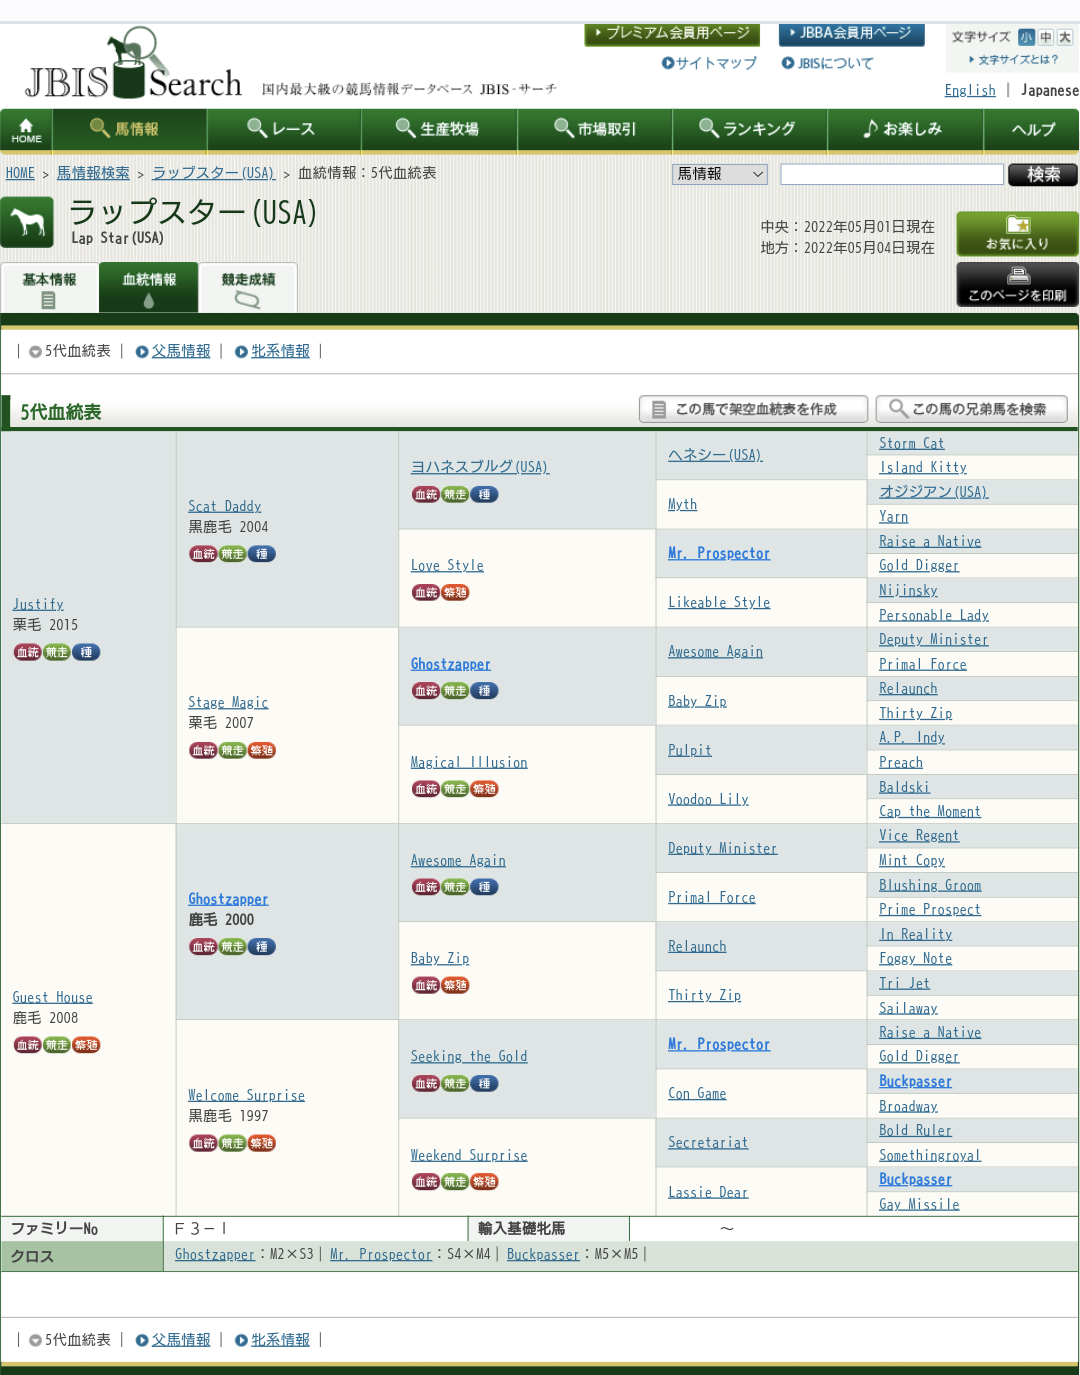Set font size to large (大)
The width and height of the screenshot is (1080, 1375).
pos(1065,37)
